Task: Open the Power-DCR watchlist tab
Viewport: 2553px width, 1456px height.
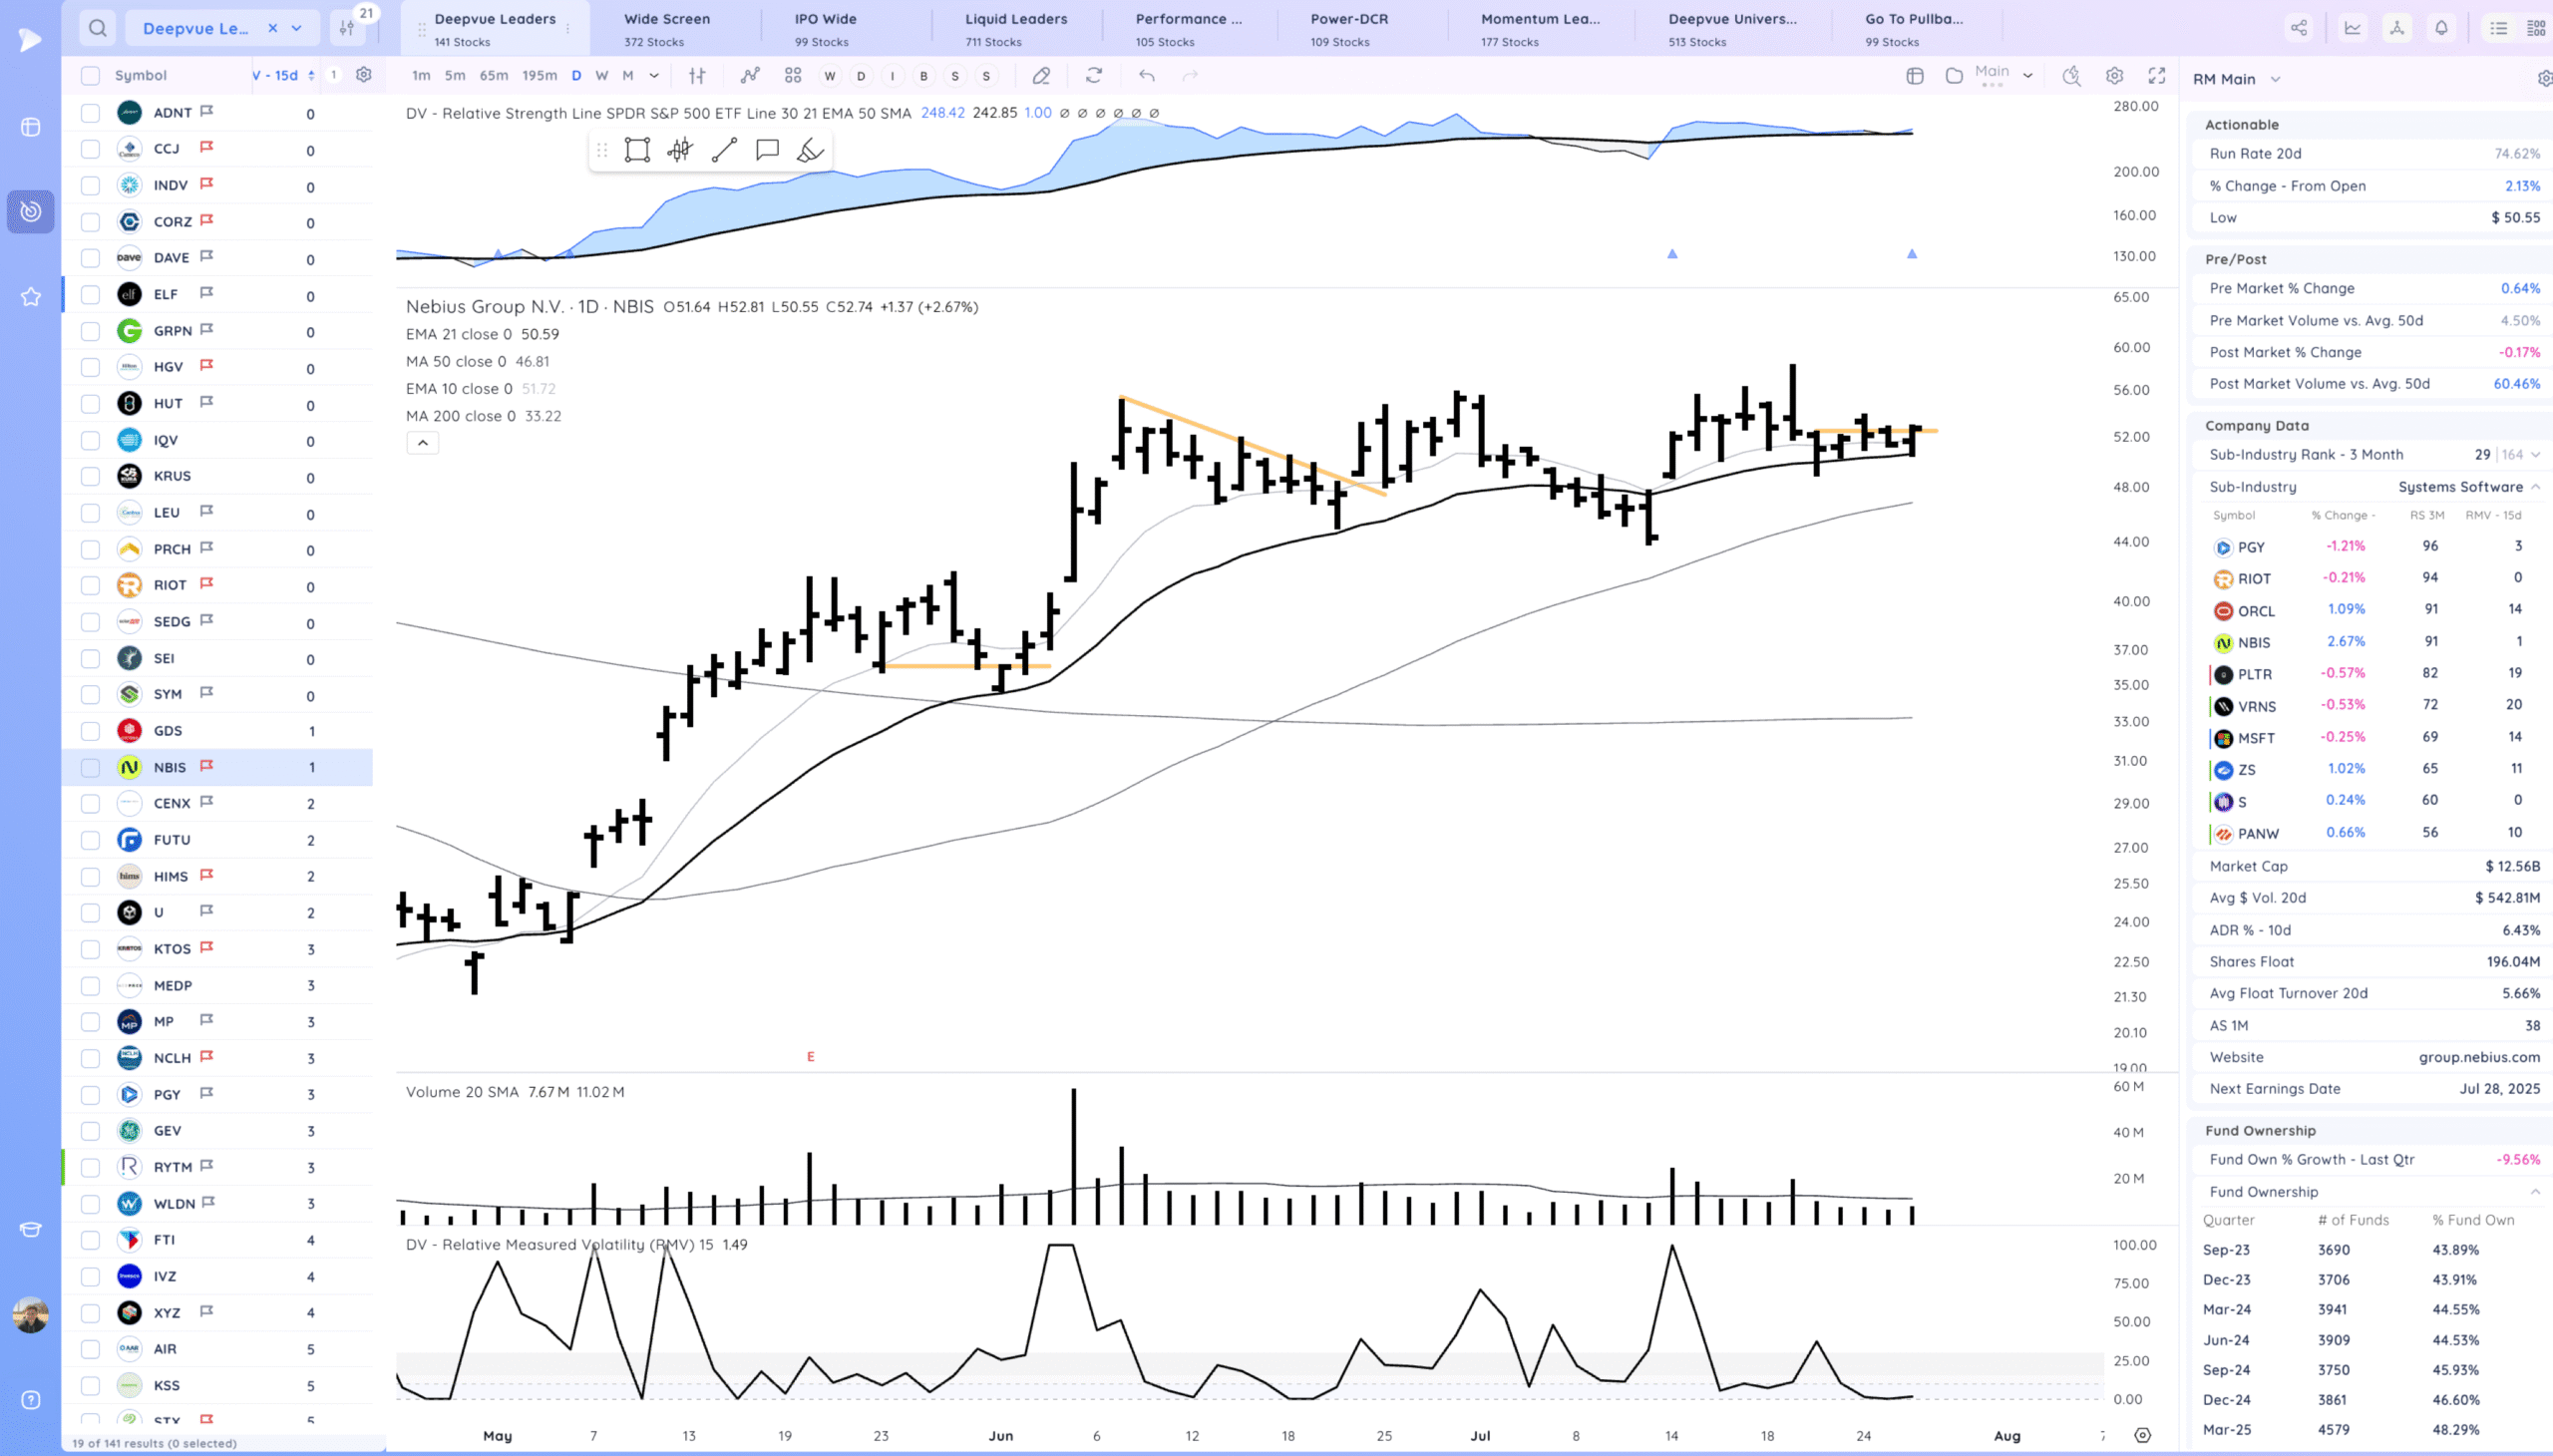Action: tap(1349, 28)
